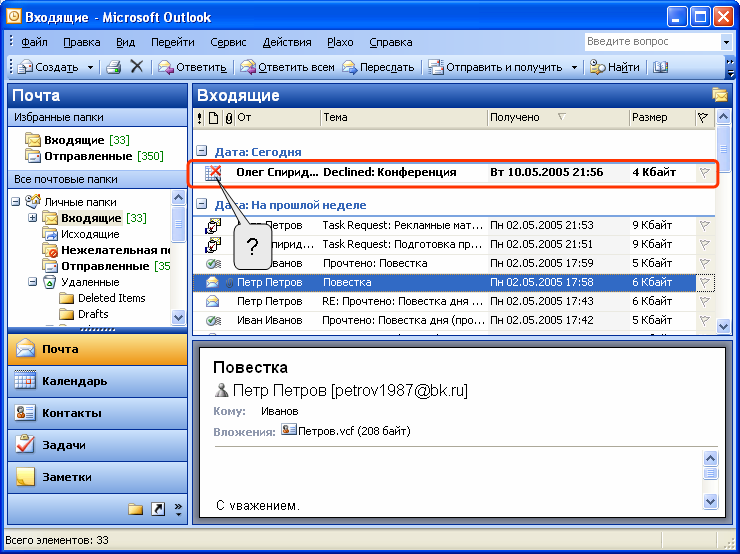Open configure buttons chevron at pane bottom
This screenshot has height=554, width=740.
pyautogui.click(x=178, y=509)
